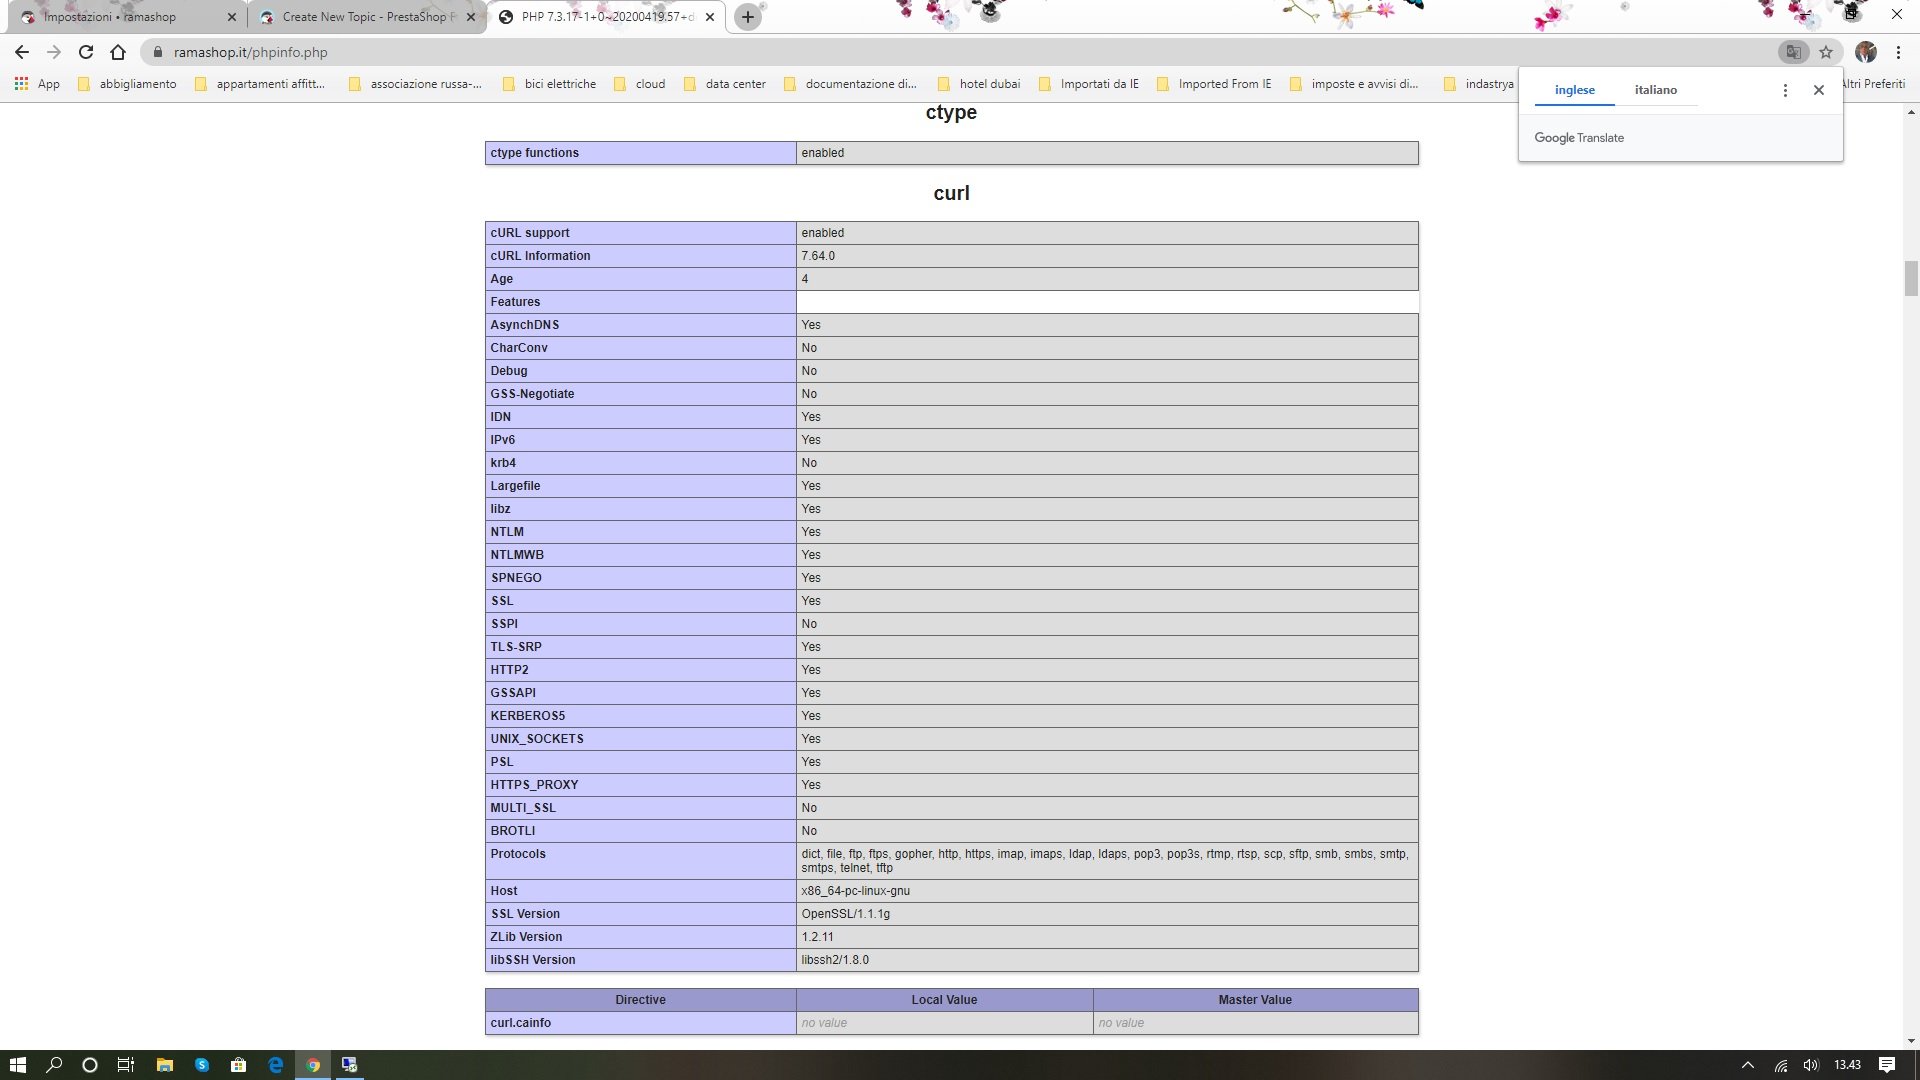Viewport: 1920px width, 1080px height.
Task: Reload the phpinfo page
Action: tap(86, 52)
